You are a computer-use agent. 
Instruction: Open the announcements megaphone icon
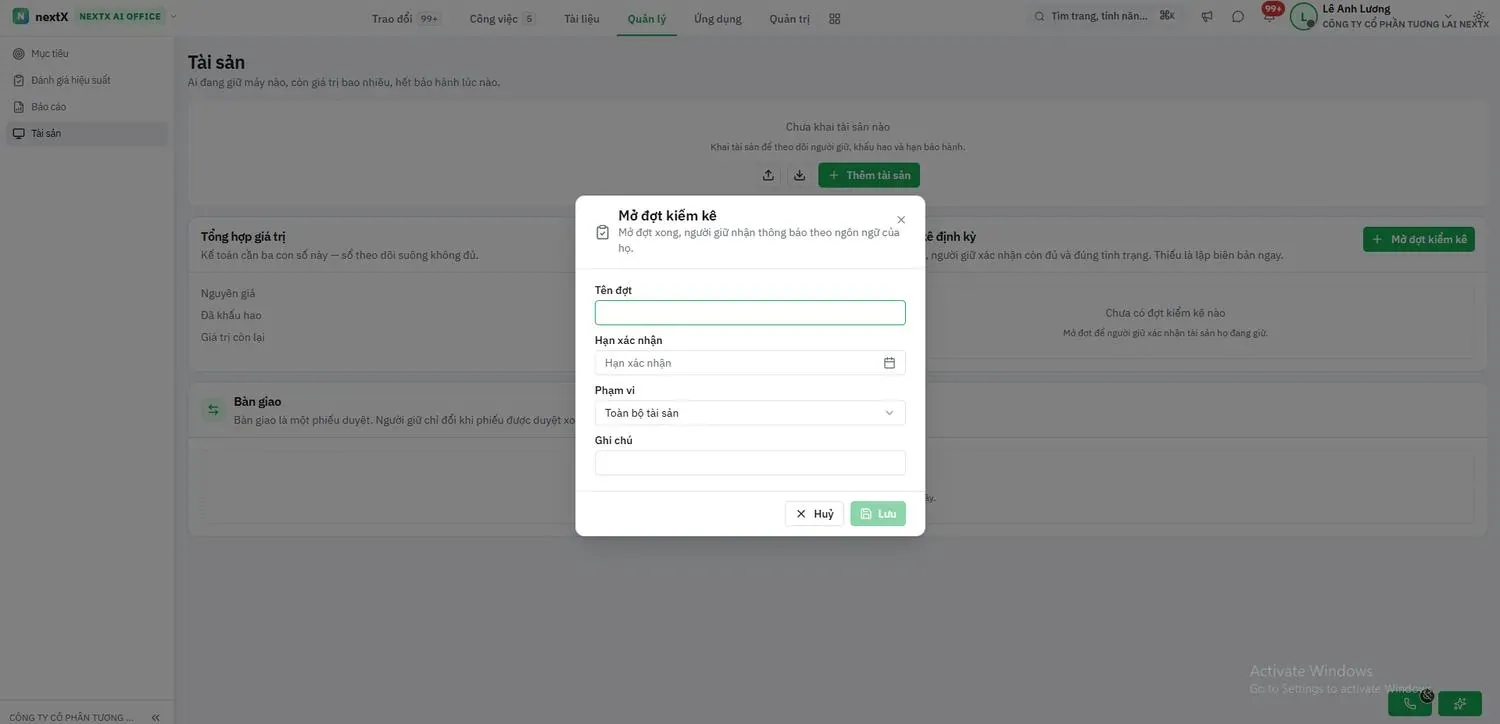tap(1207, 17)
